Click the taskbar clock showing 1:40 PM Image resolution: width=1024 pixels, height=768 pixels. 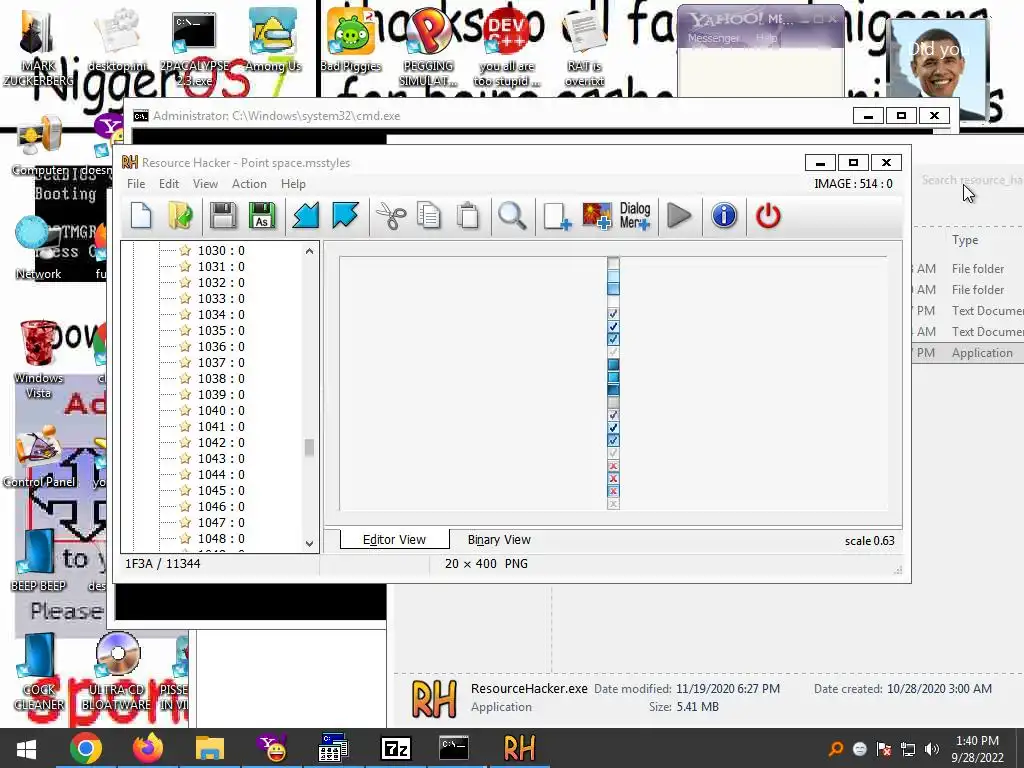click(977, 749)
